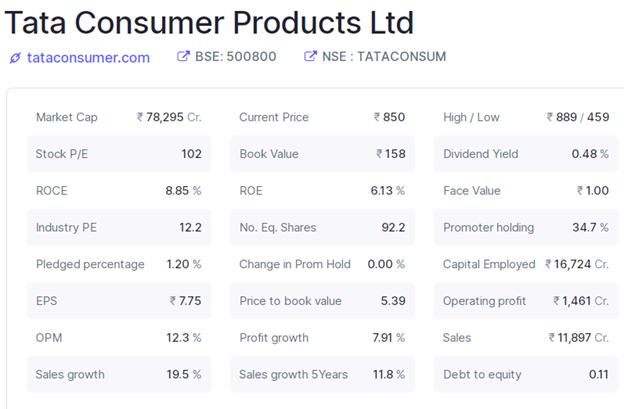Click the High / Low row

click(525, 117)
